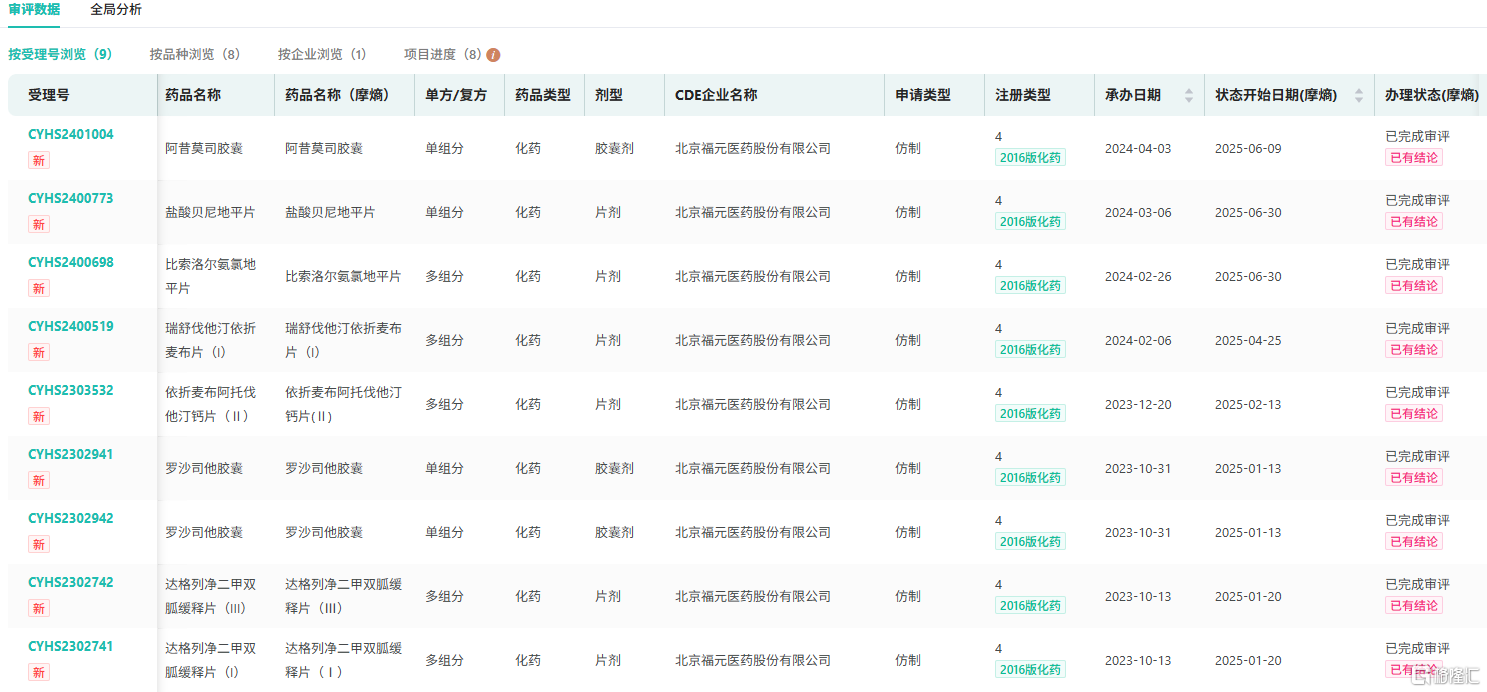Open acceptance number CYHS2302941
Viewport: 1487px width, 692px height.
click(71, 454)
